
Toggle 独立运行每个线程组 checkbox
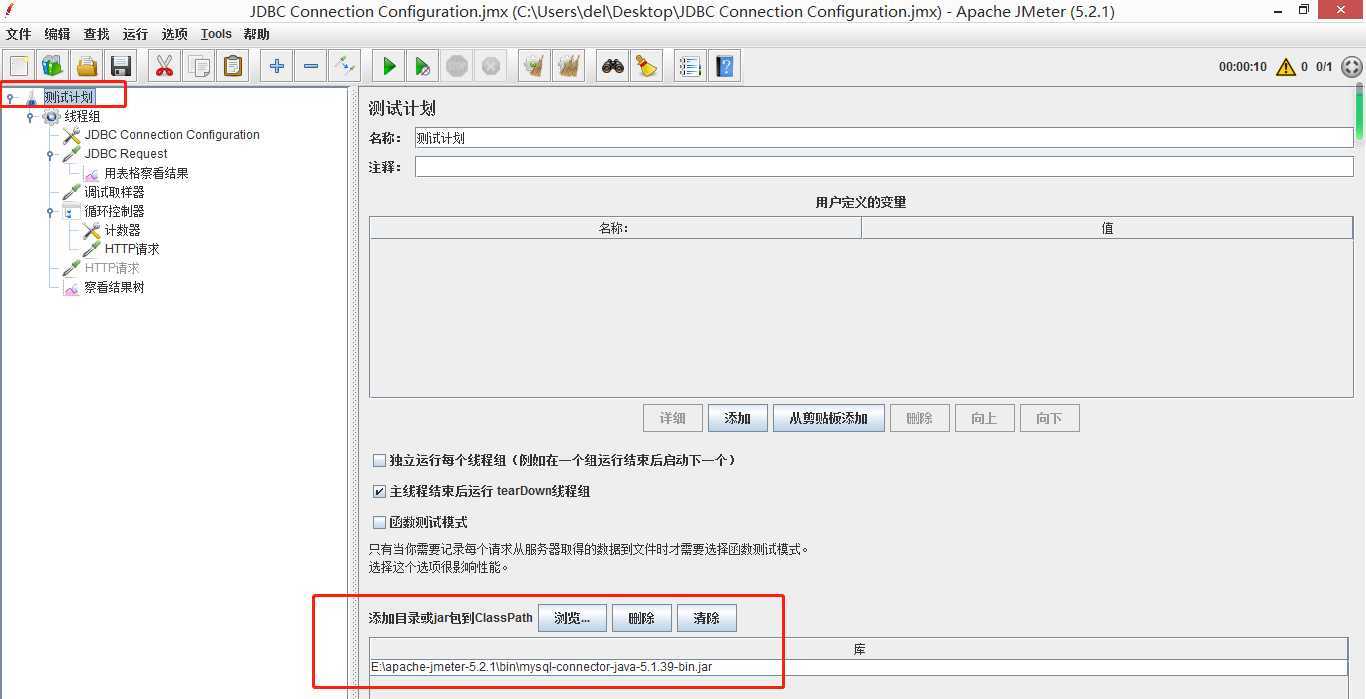(379, 461)
